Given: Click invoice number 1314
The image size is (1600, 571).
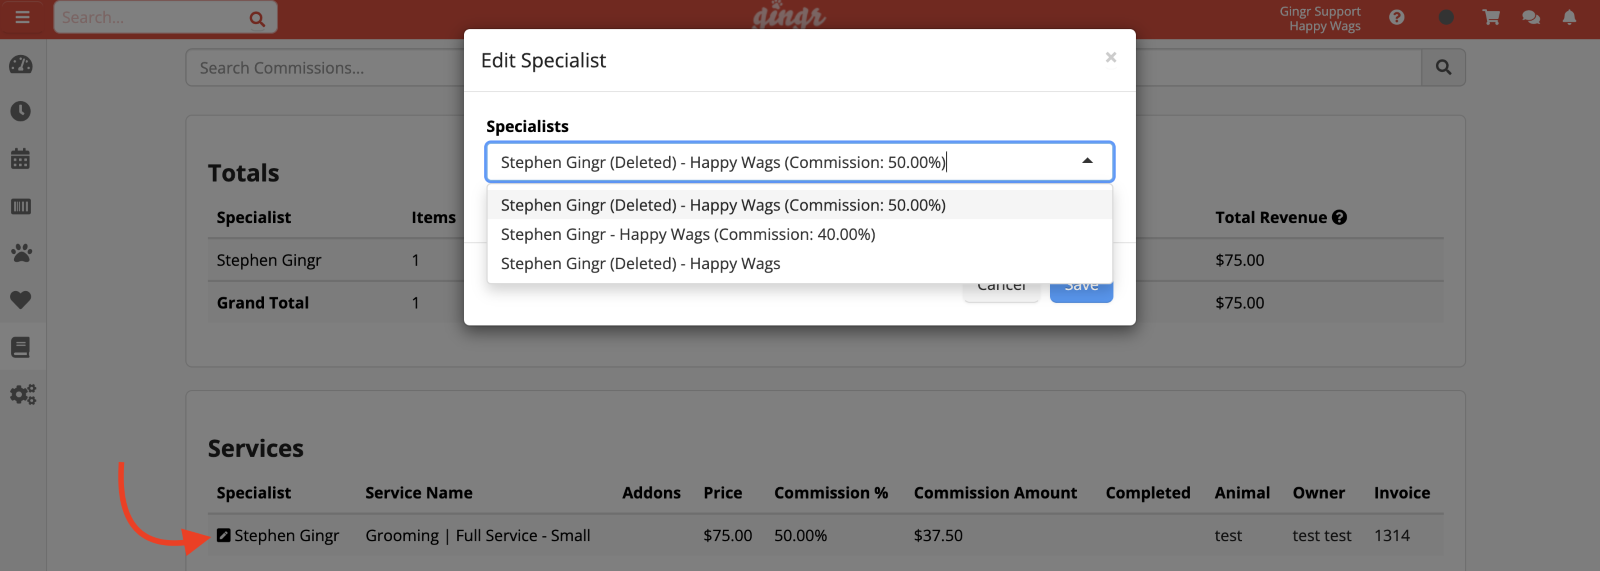Looking at the screenshot, I should (1392, 535).
